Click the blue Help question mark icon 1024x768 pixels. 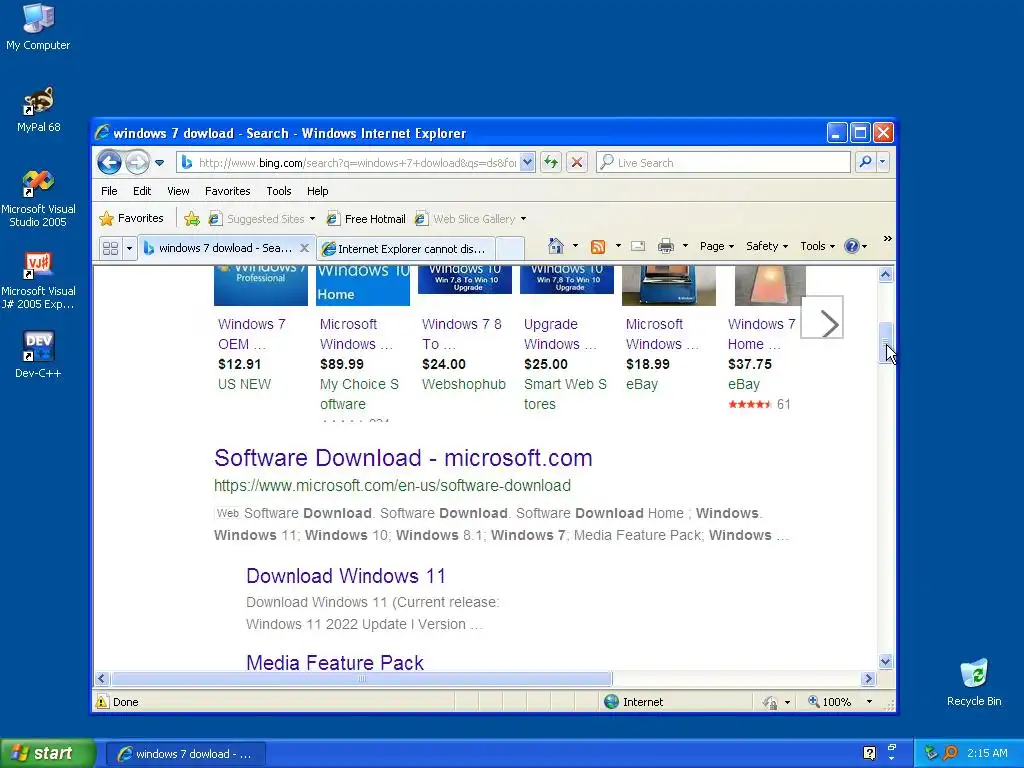tap(852, 246)
